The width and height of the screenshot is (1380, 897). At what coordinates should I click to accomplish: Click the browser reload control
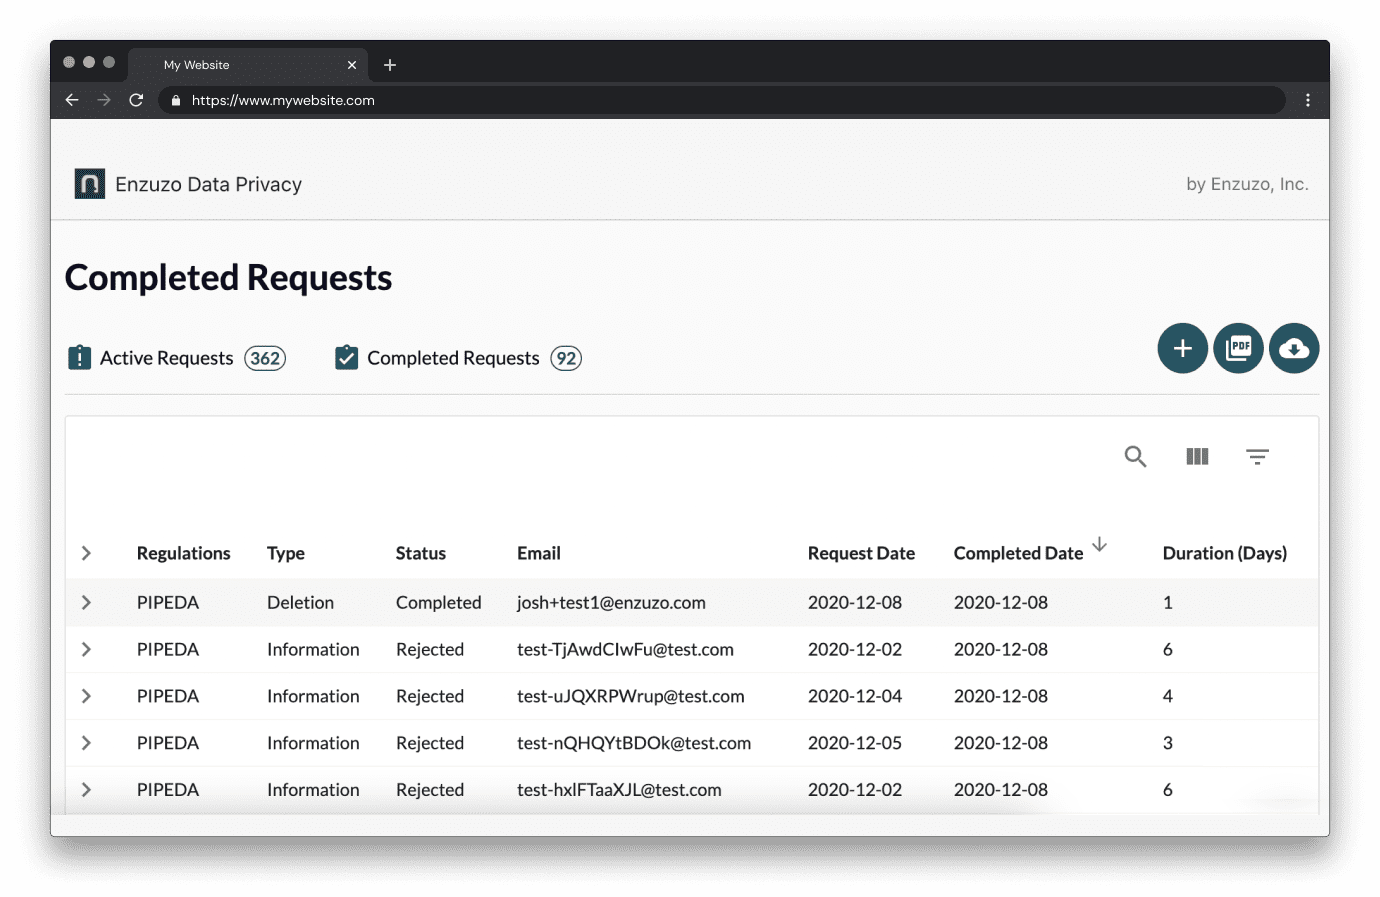click(x=137, y=100)
